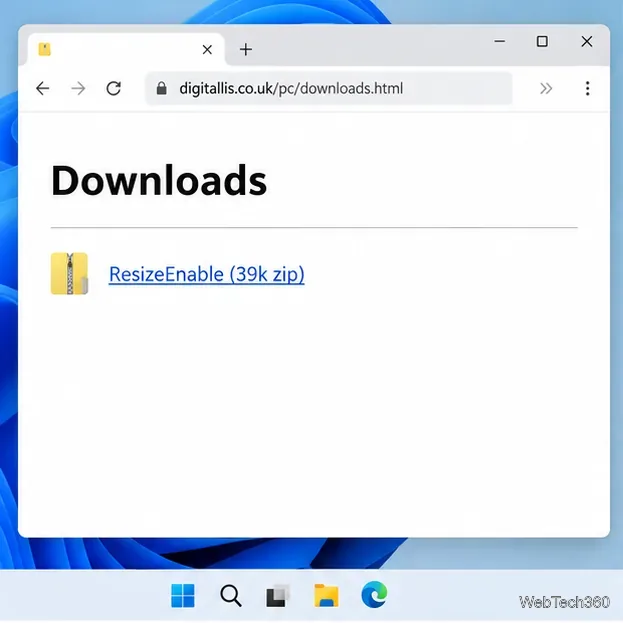Screen dimensions: 623x623
Task: Click the zipped folder icon beside ResizeEnable
Action: (69, 273)
